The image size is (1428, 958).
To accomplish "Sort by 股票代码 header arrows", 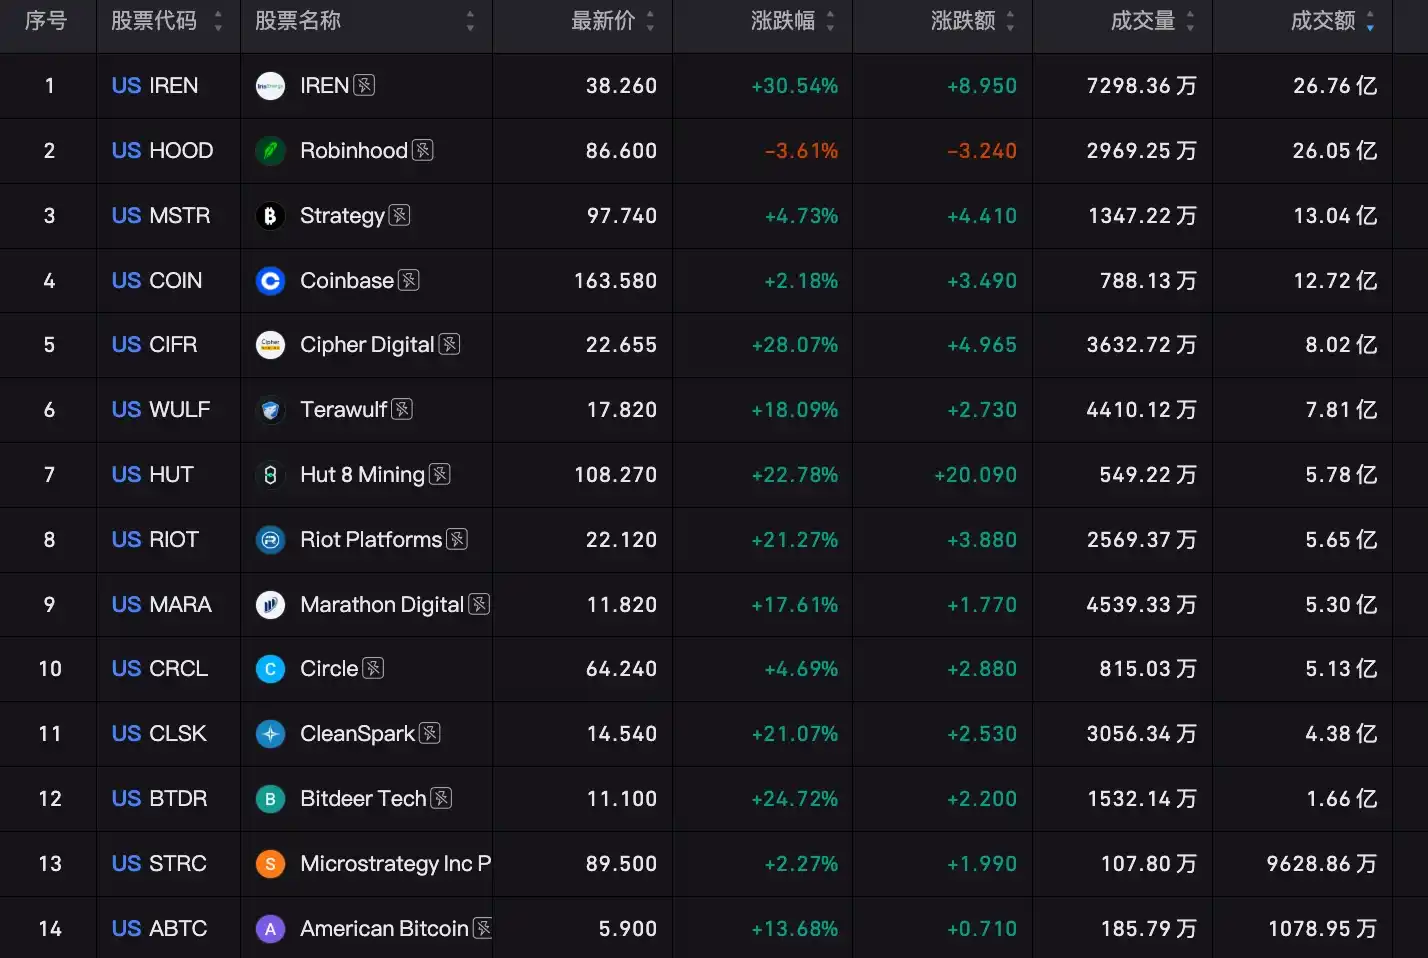I will [218, 21].
